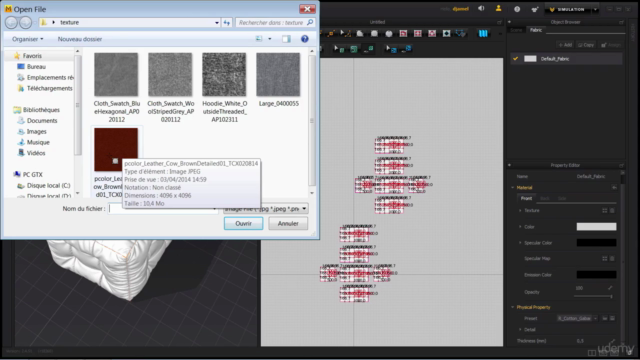The height and width of the screenshot is (360, 640).
Task: Click the green square sewing icon in second toolbar row
Action: pyautogui.click(x=354, y=49)
